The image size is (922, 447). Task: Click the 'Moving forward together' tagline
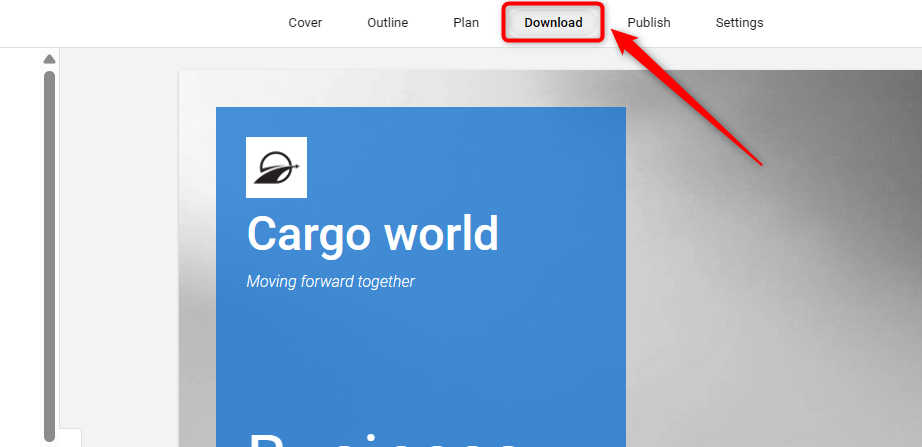(330, 282)
